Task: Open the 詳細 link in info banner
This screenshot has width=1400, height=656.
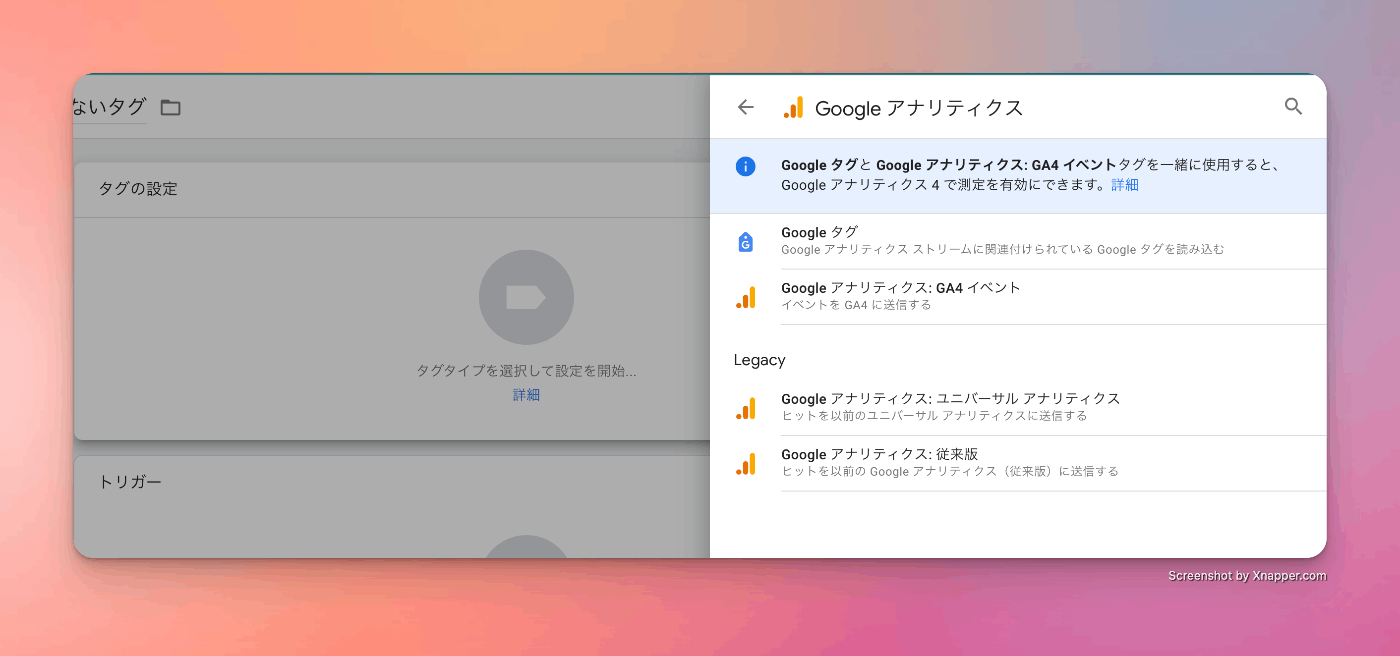Action: point(1125,185)
